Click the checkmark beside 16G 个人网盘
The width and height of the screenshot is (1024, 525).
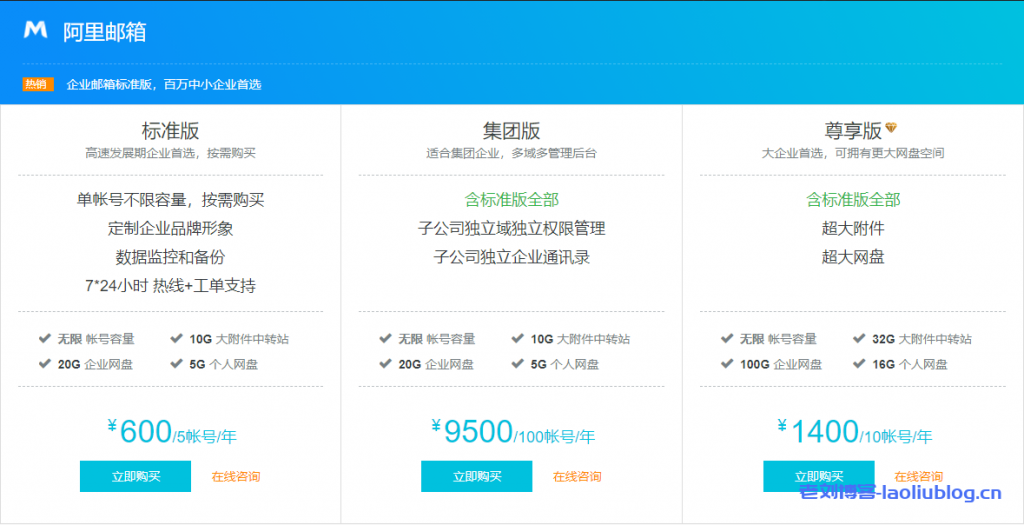coord(859,364)
